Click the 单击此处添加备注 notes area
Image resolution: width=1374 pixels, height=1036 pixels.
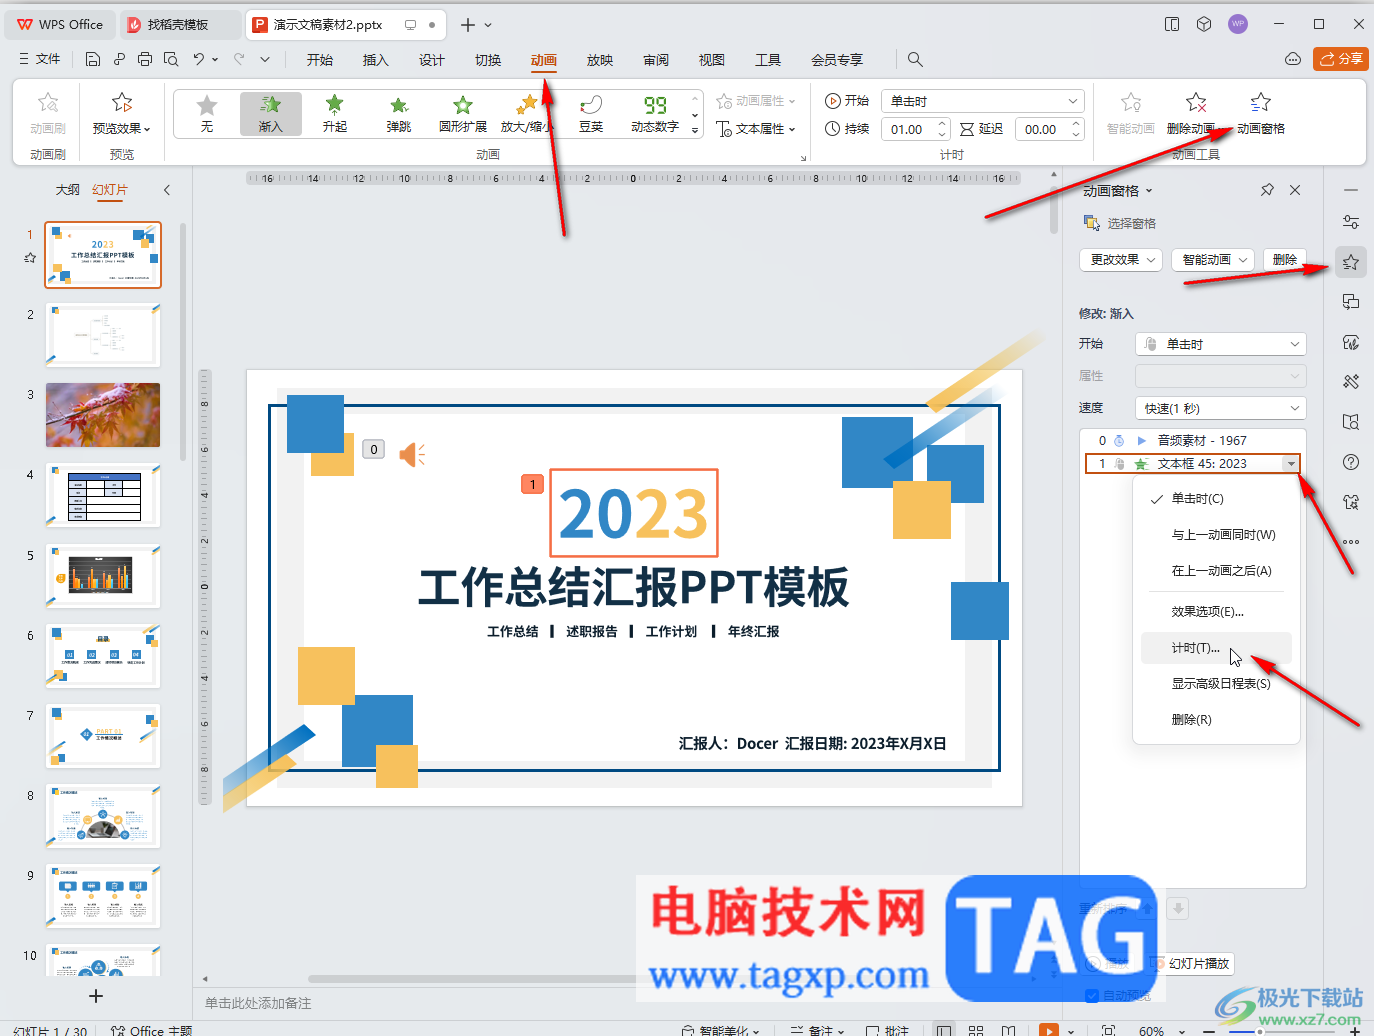point(258,1003)
